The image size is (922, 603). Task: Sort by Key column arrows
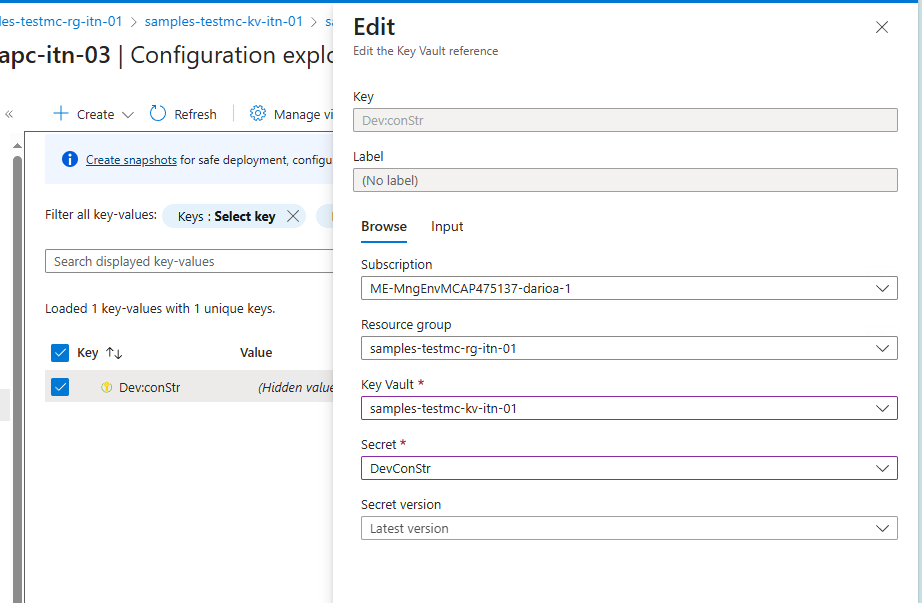(x=114, y=353)
